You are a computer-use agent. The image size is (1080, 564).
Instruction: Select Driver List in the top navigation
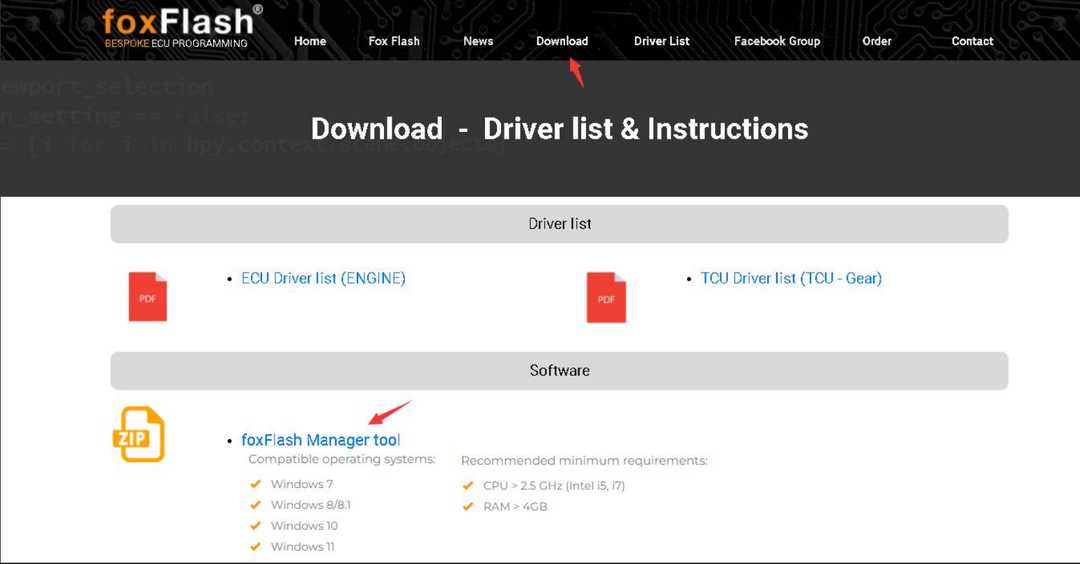point(662,41)
